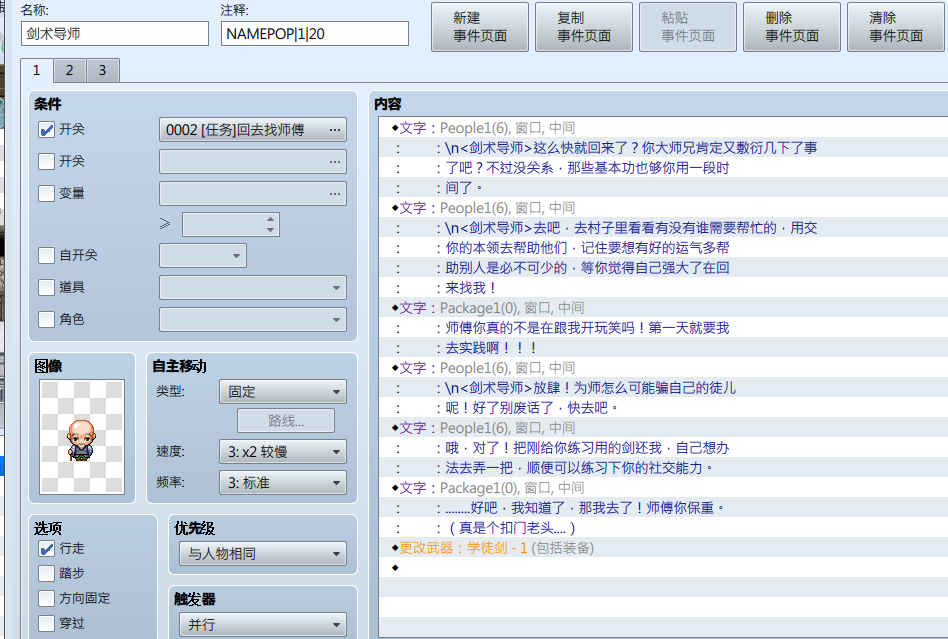Enable the second 开关 condition checkbox
The height and width of the screenshot is (639, 948).
point(47,161)
